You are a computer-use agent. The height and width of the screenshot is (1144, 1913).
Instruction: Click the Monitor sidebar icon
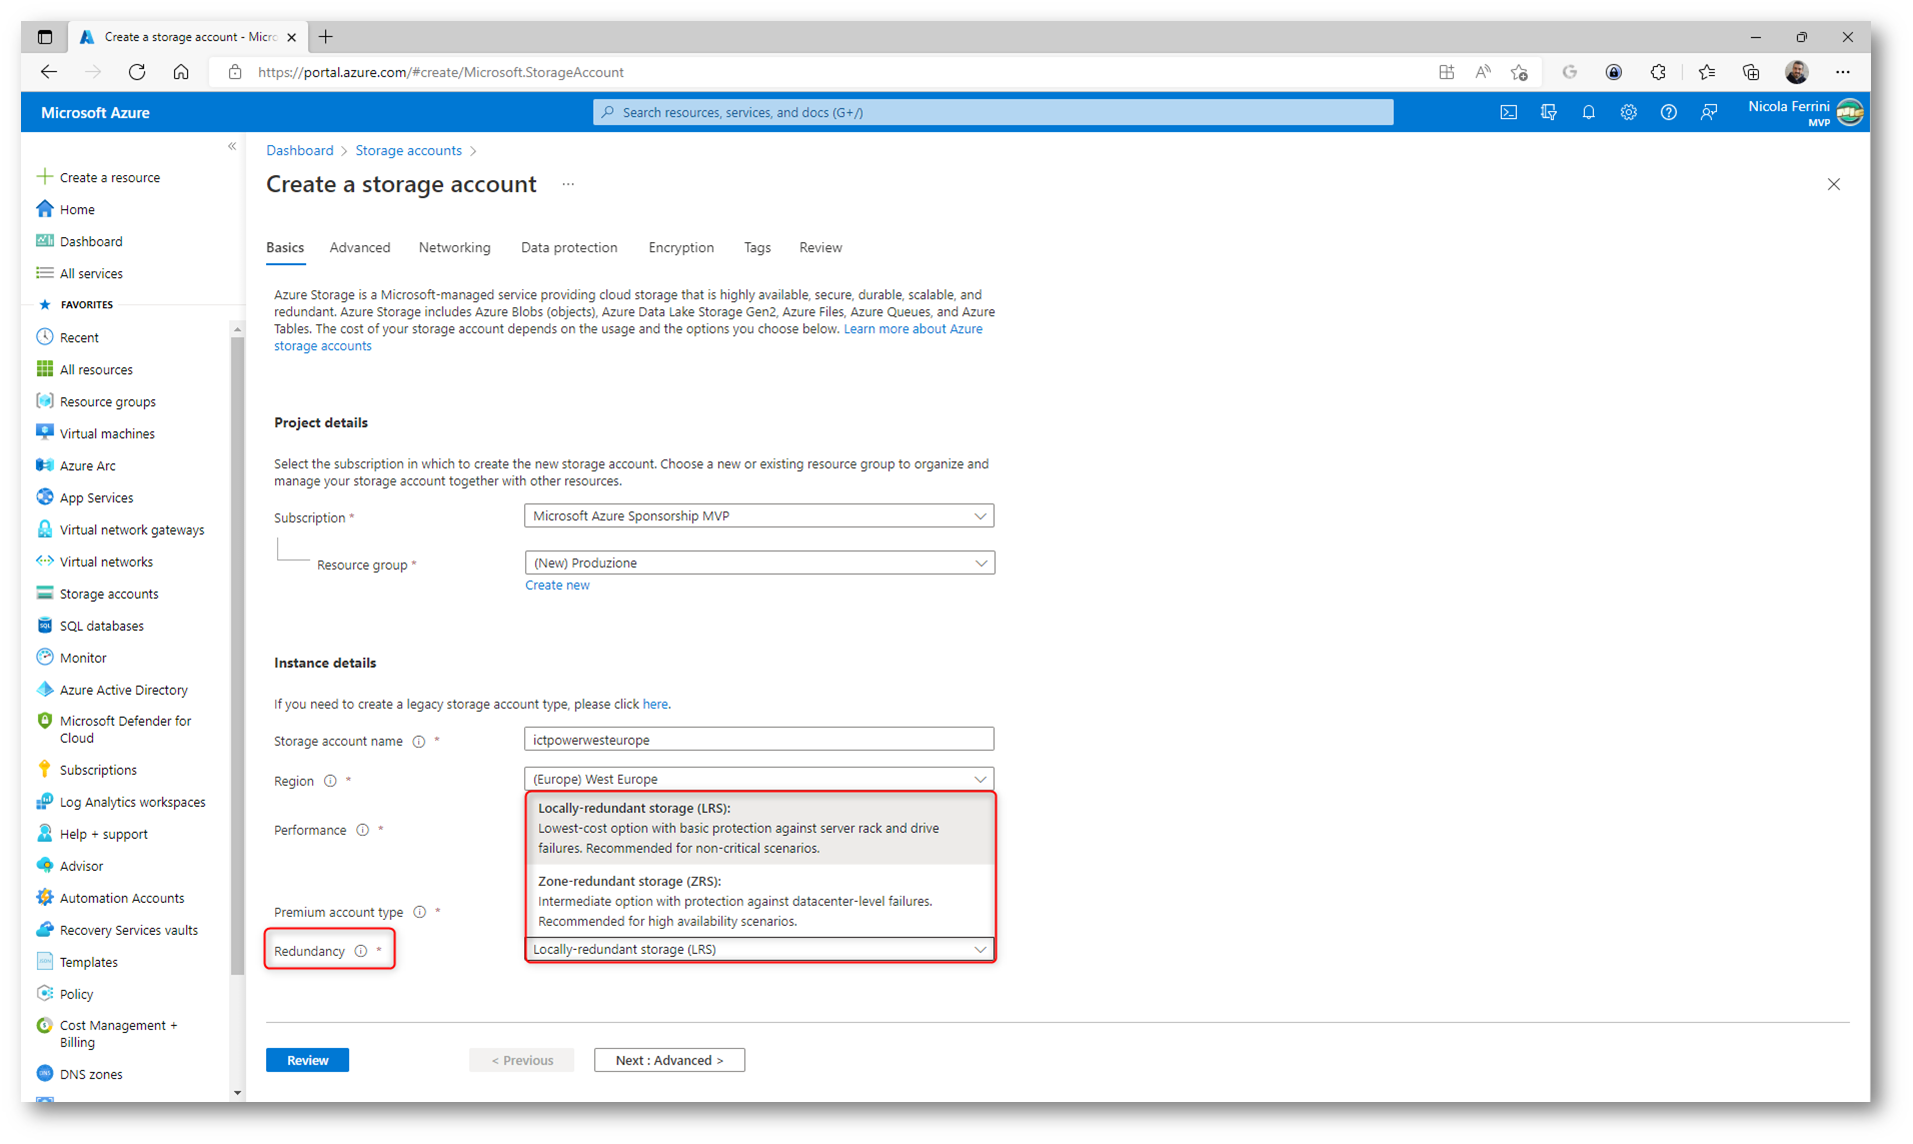44,657
